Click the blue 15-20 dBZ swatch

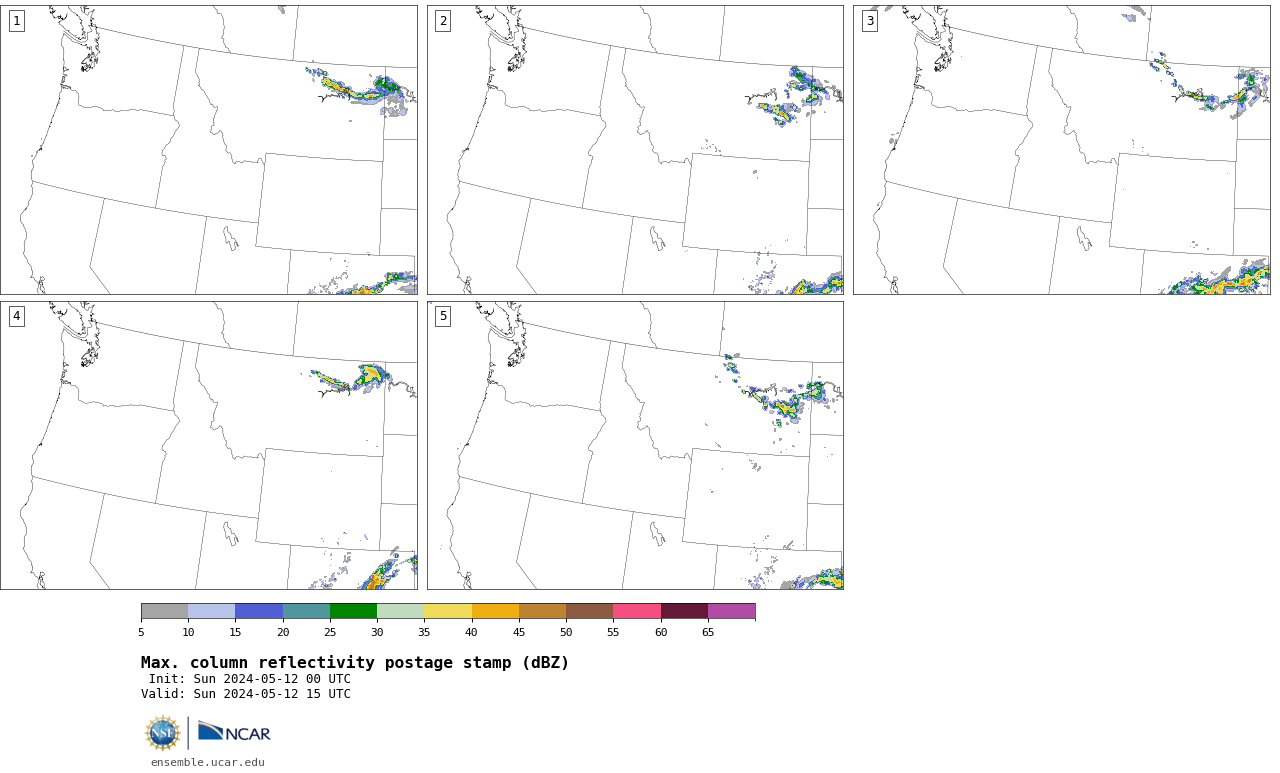pos(259,611)
